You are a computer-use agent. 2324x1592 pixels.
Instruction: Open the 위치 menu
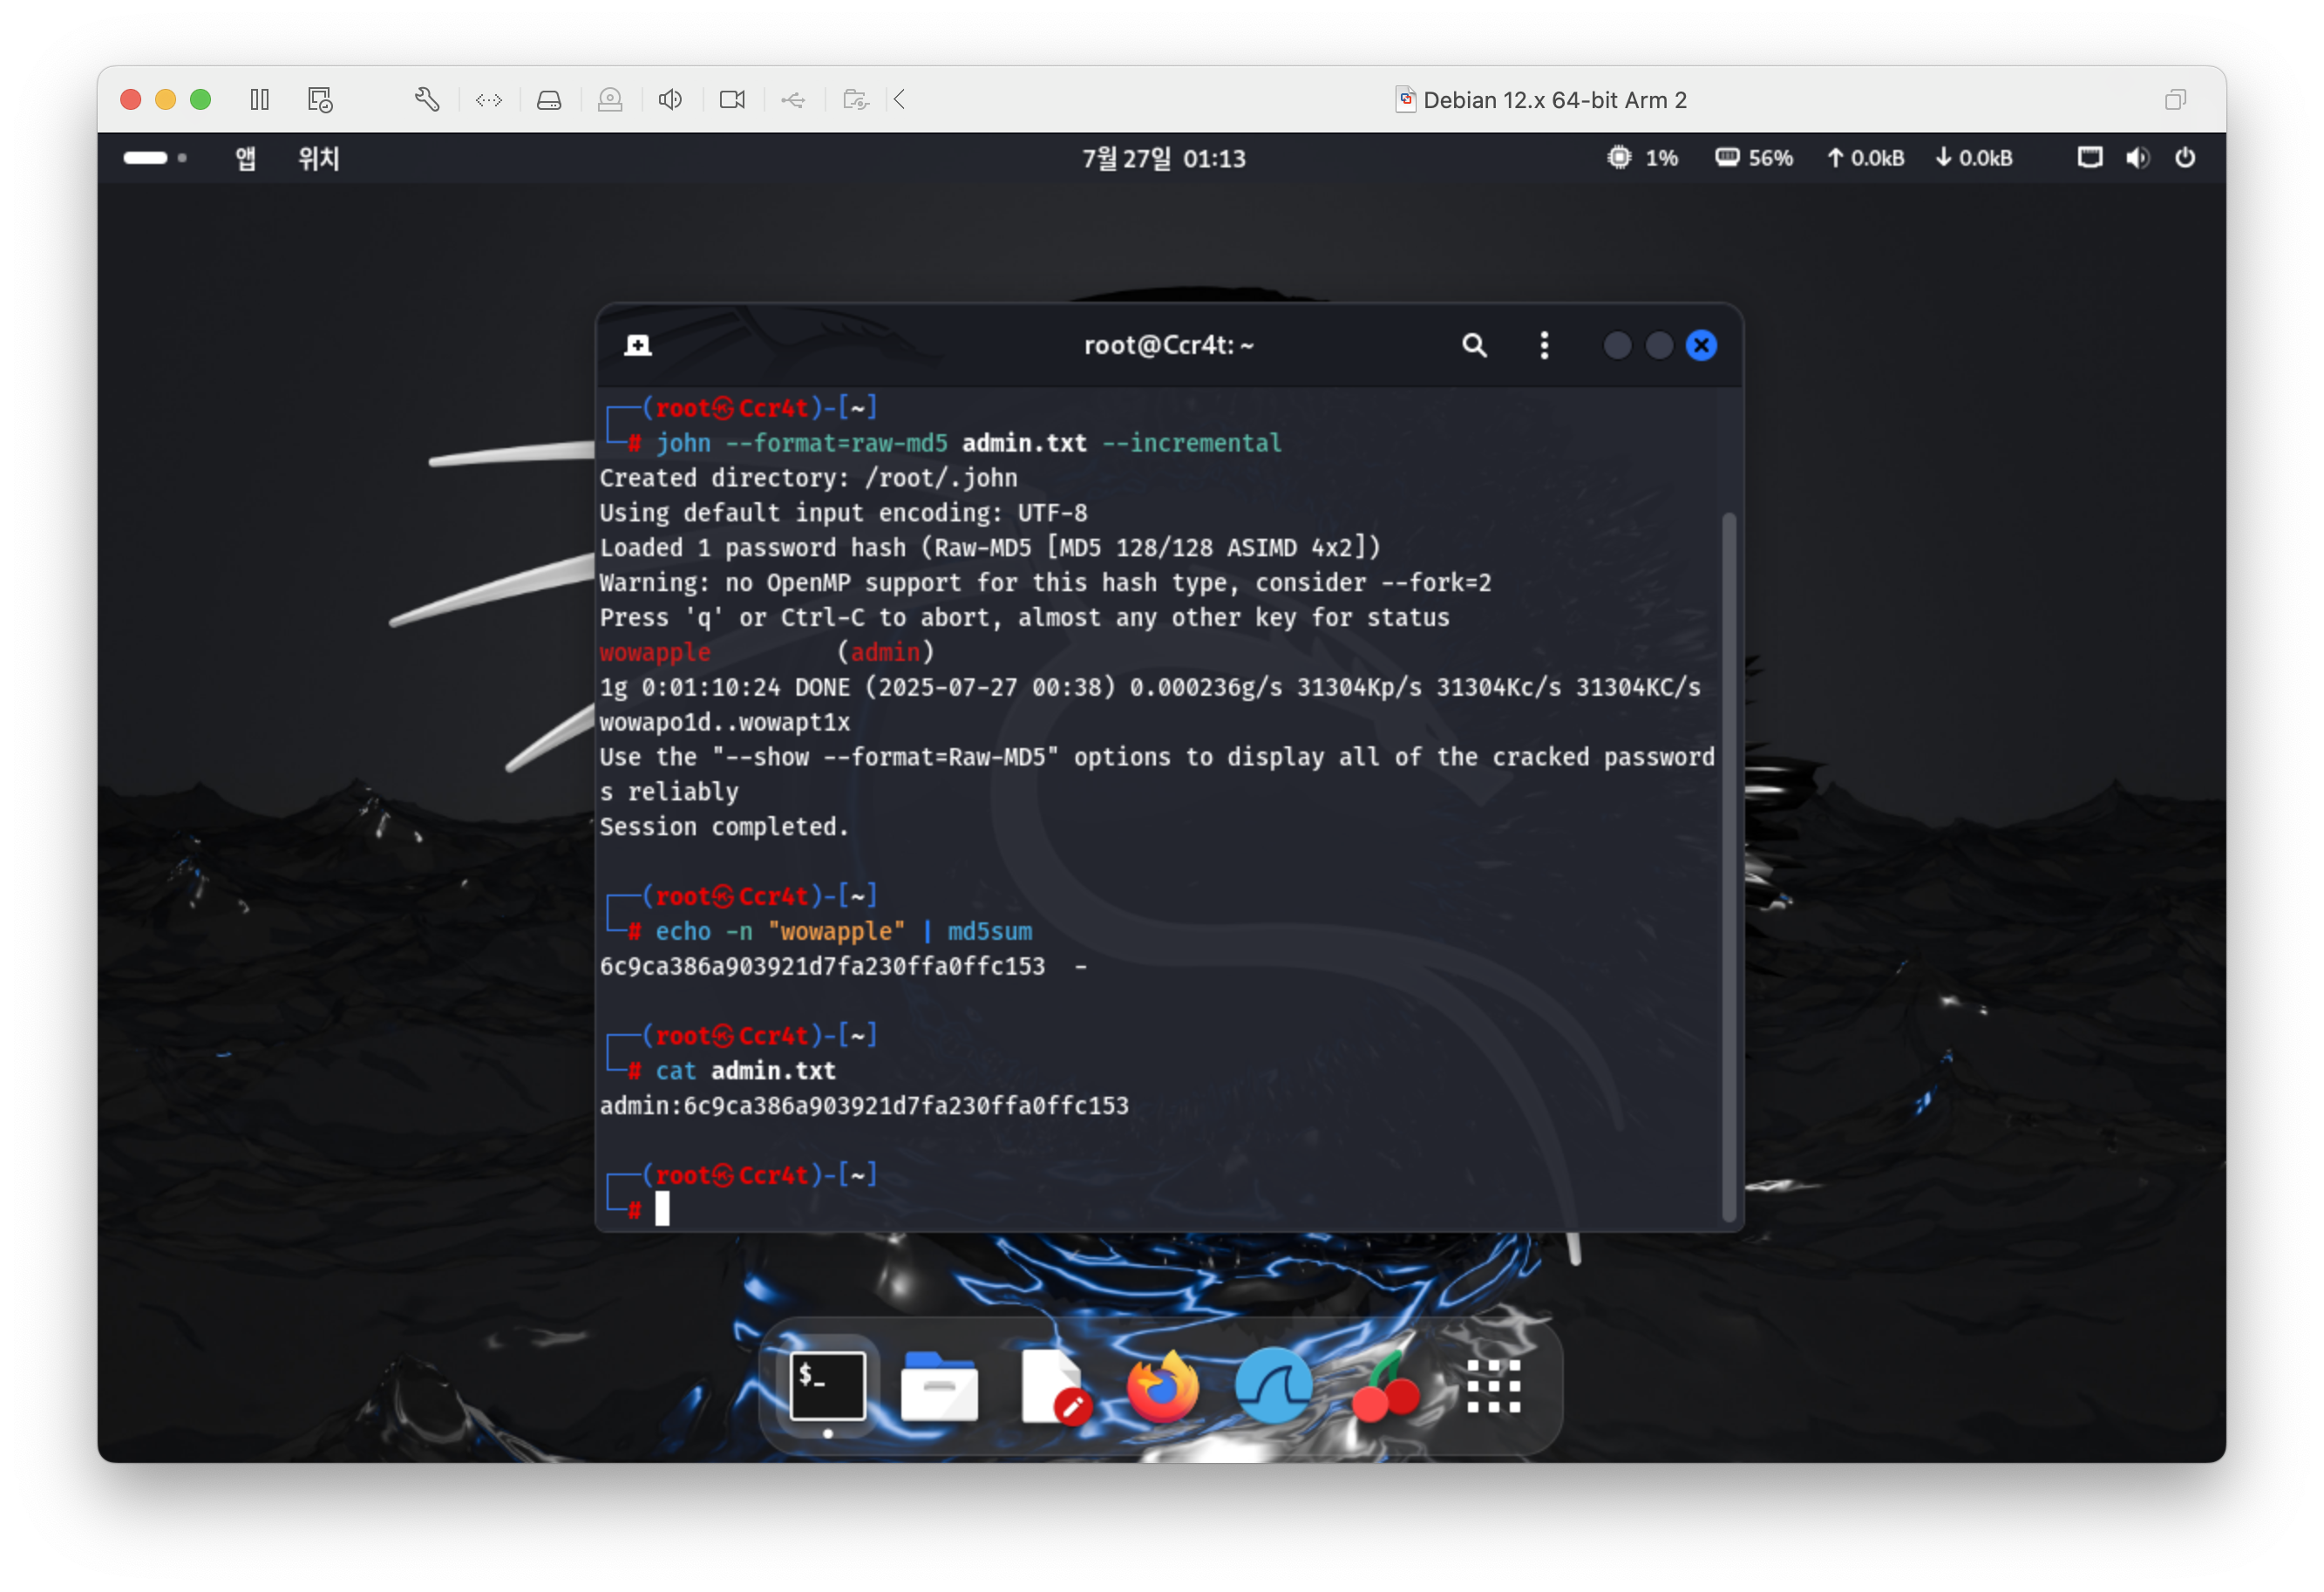[x=319, y=158]
